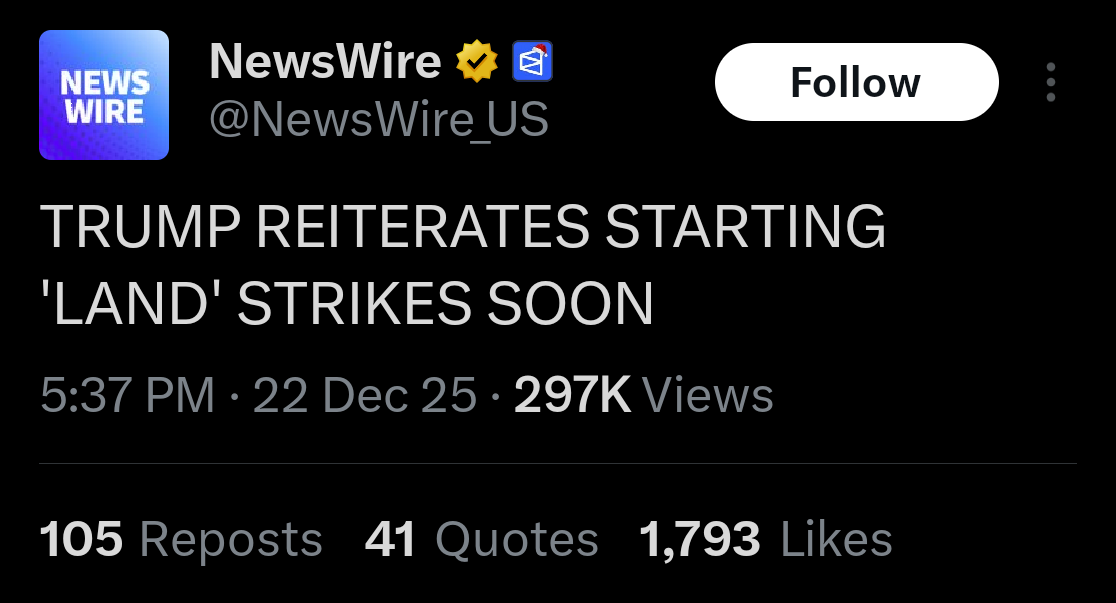Click the @NewsWire_US handle
Screen dimensions: 1116x603
(379, 119)
